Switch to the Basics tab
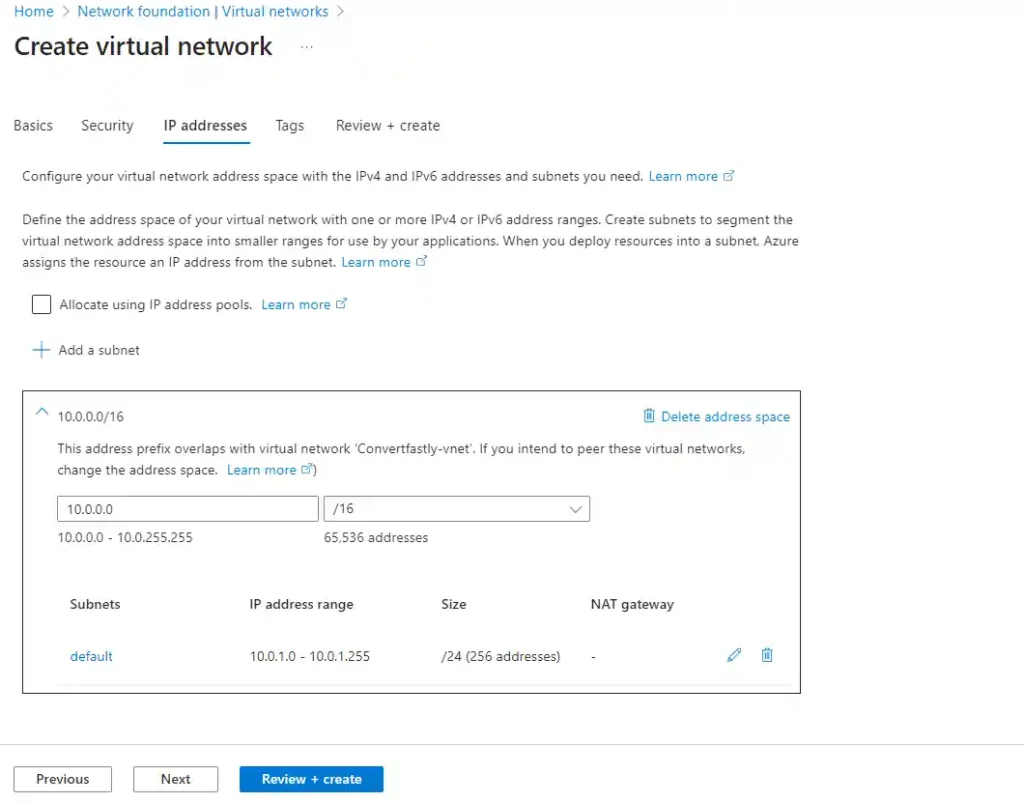Screen dimensions: 1024x803 (x=33, y=126)
